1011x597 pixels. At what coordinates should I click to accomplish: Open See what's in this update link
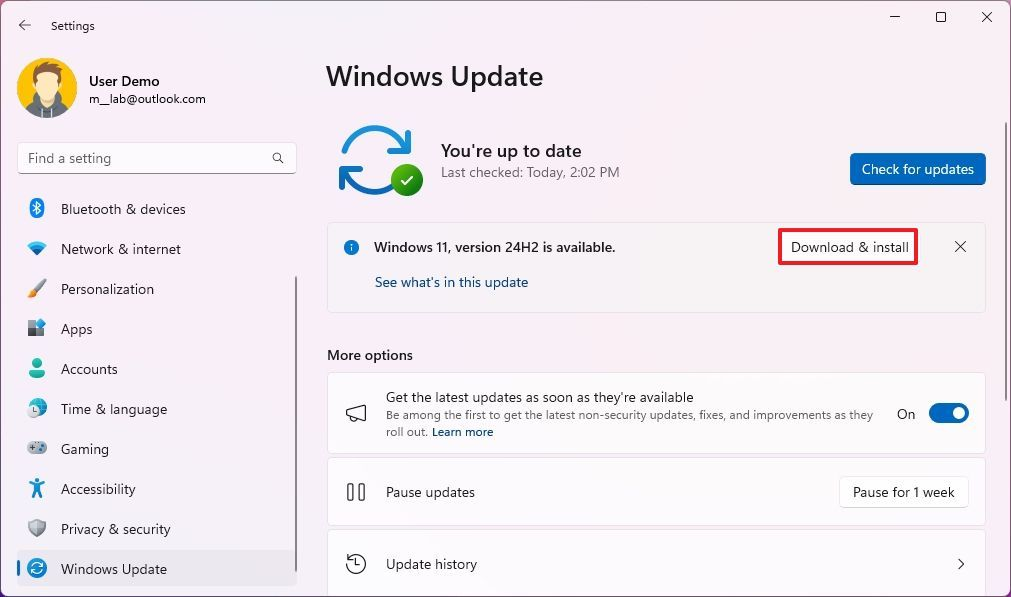[451, 282]
